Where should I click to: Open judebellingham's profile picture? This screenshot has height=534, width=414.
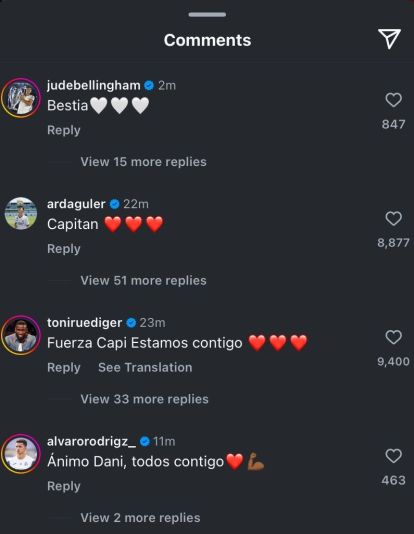tap(21, 98)
